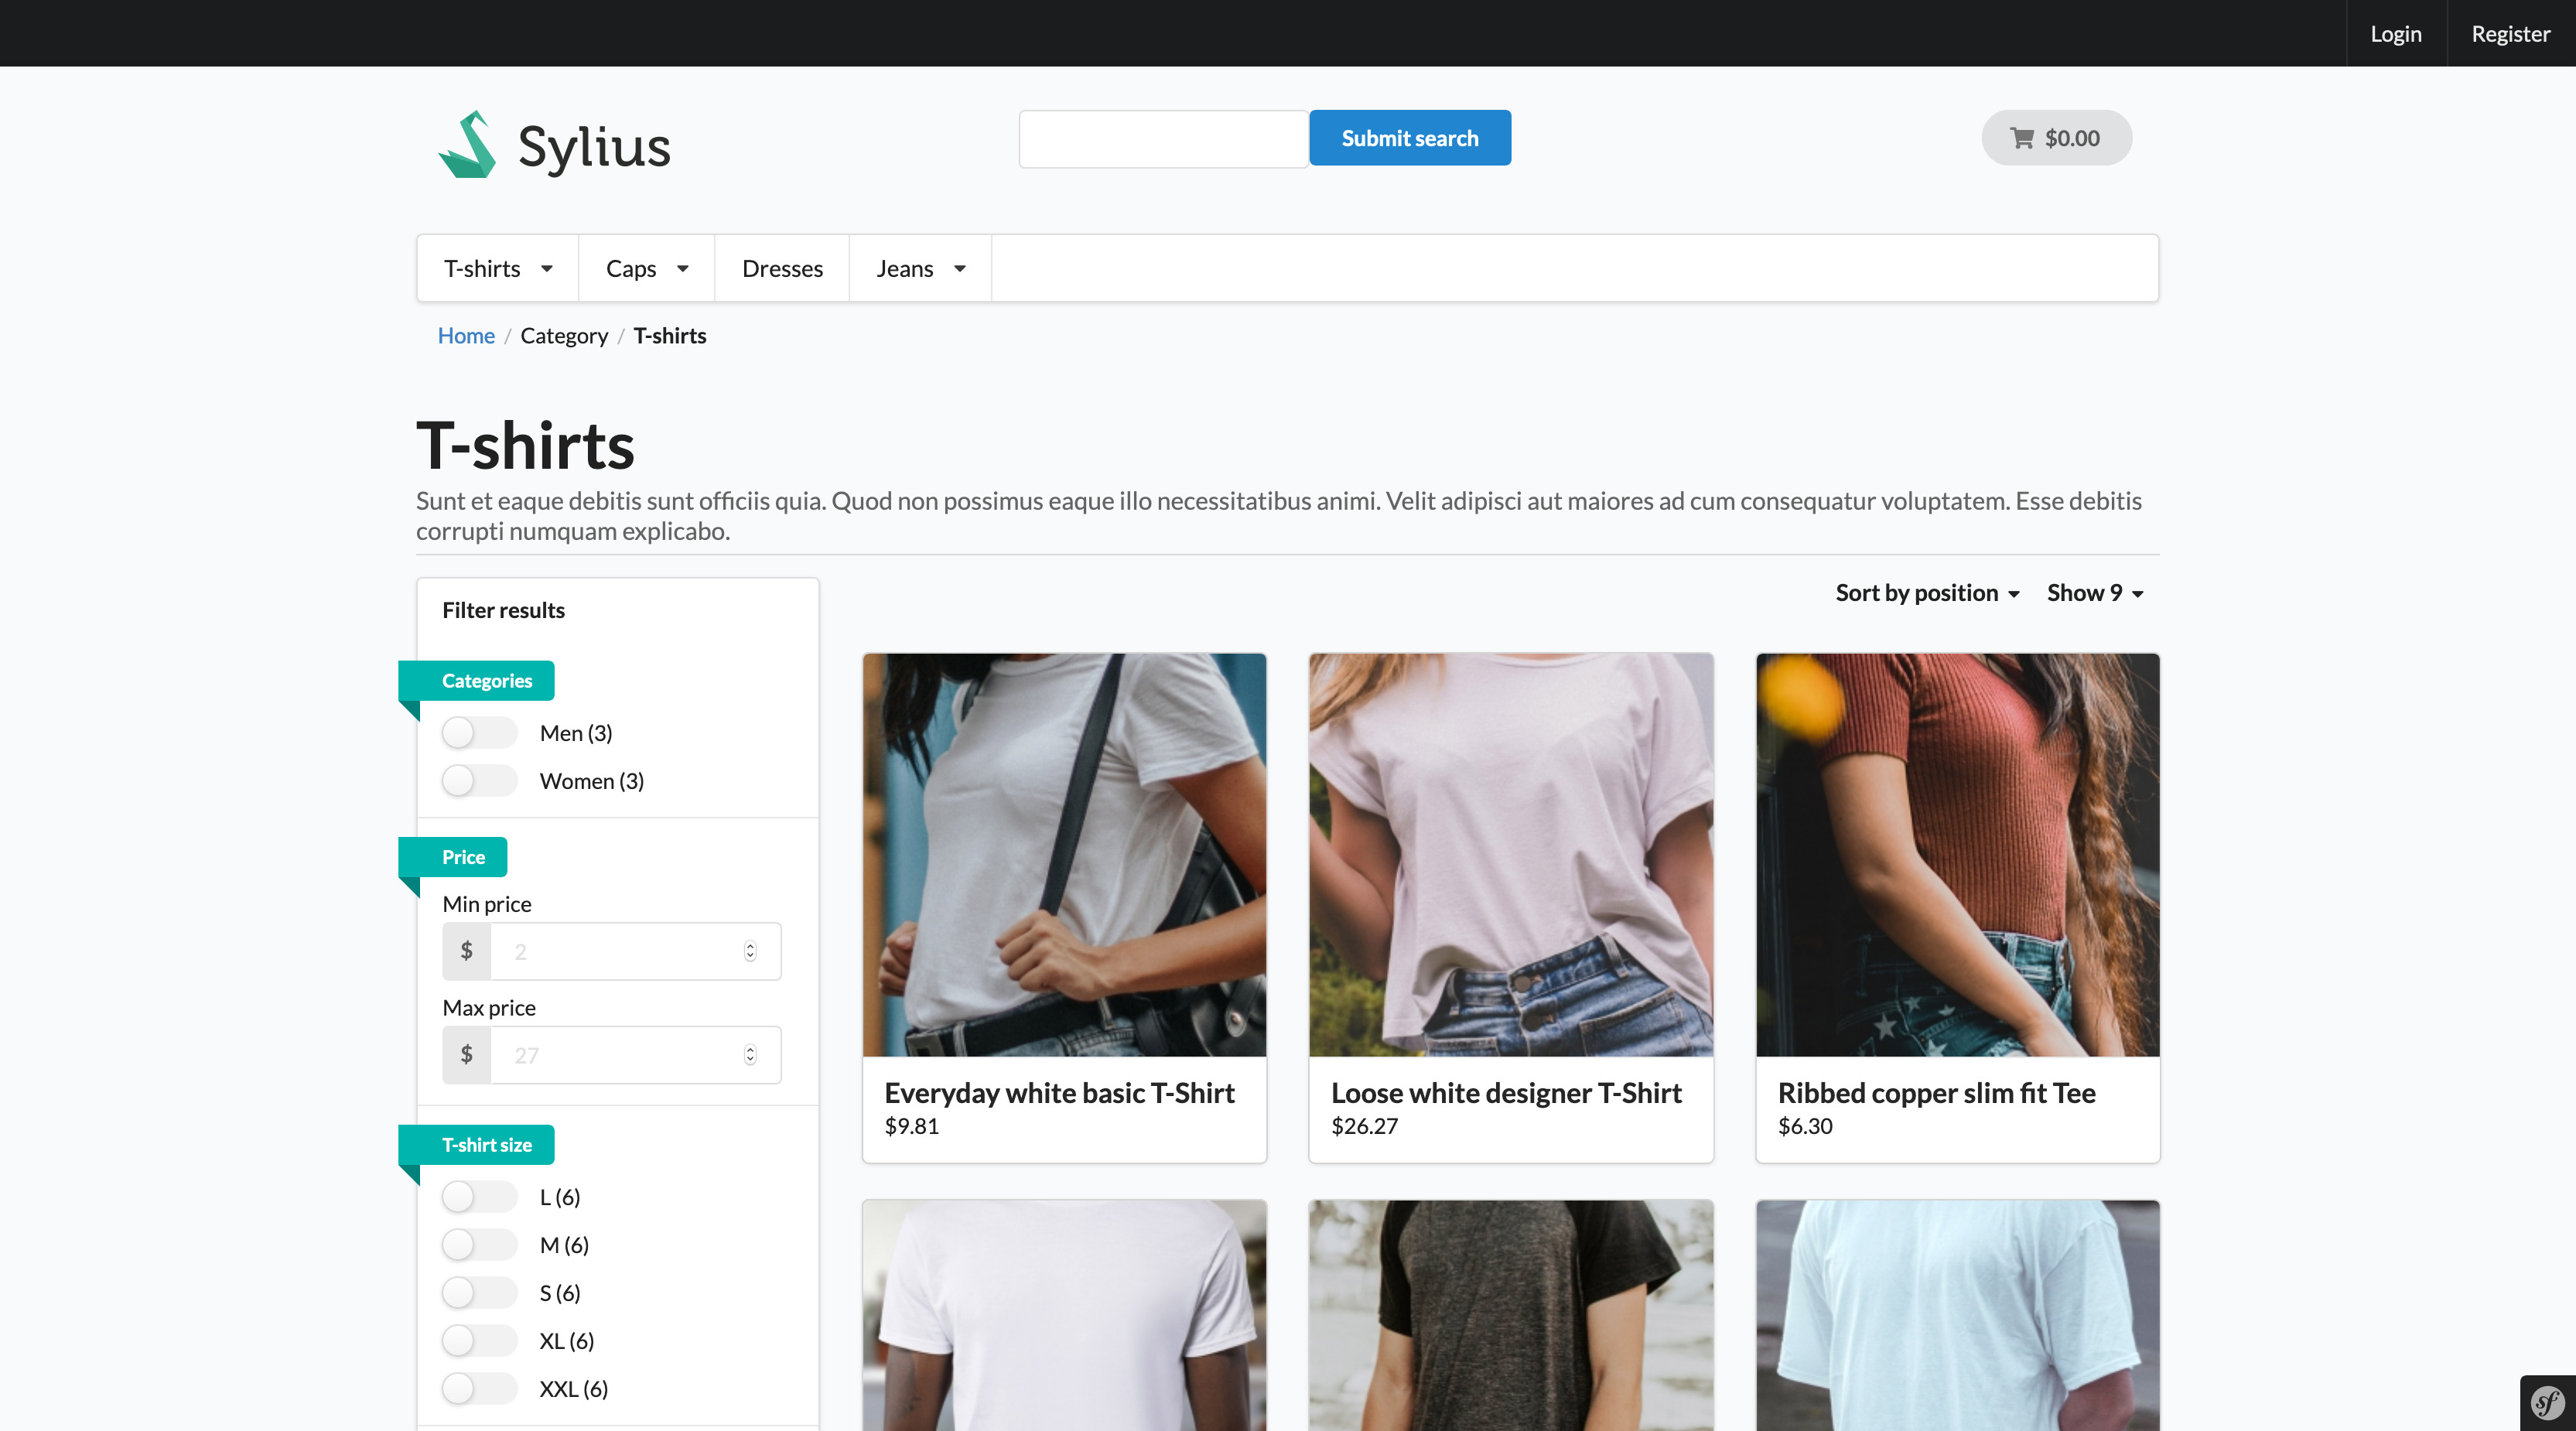The width and height of the screenshot is (2576, 1431).
Task: Click the dollar sign beside Min price
Action: coord(466,951)
